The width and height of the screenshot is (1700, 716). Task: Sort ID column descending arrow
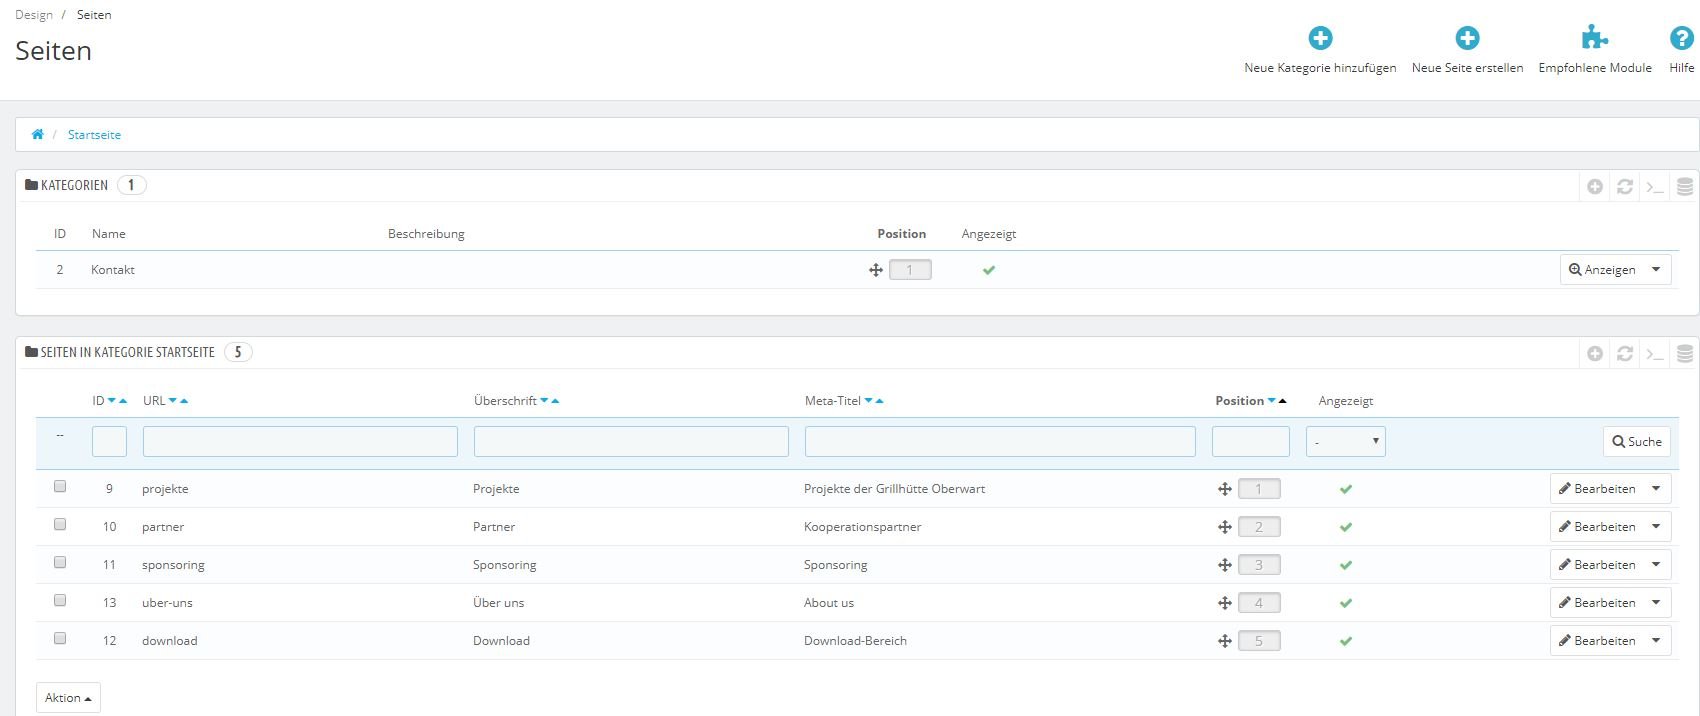point(112,401)
